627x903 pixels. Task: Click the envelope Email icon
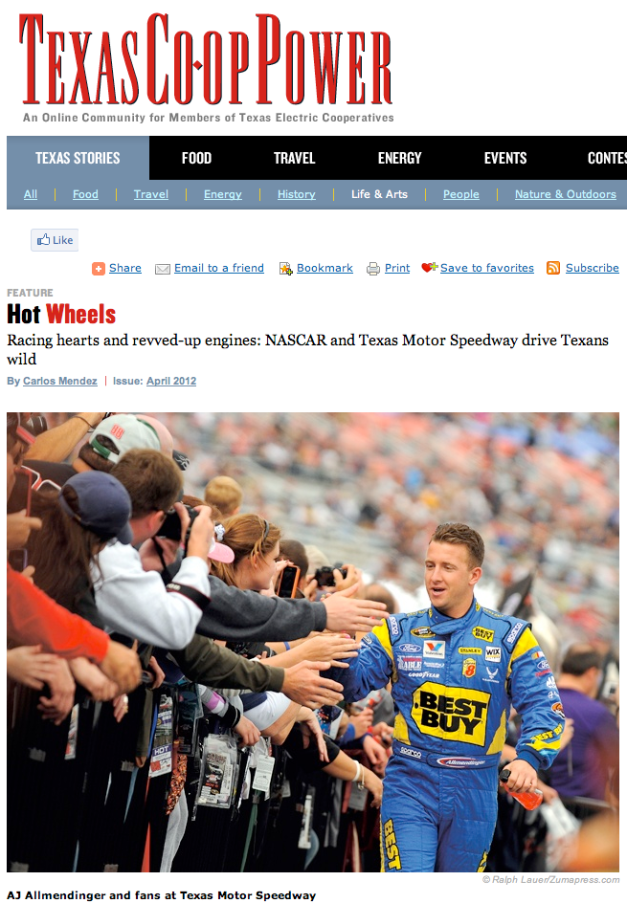tap(163, 269)
